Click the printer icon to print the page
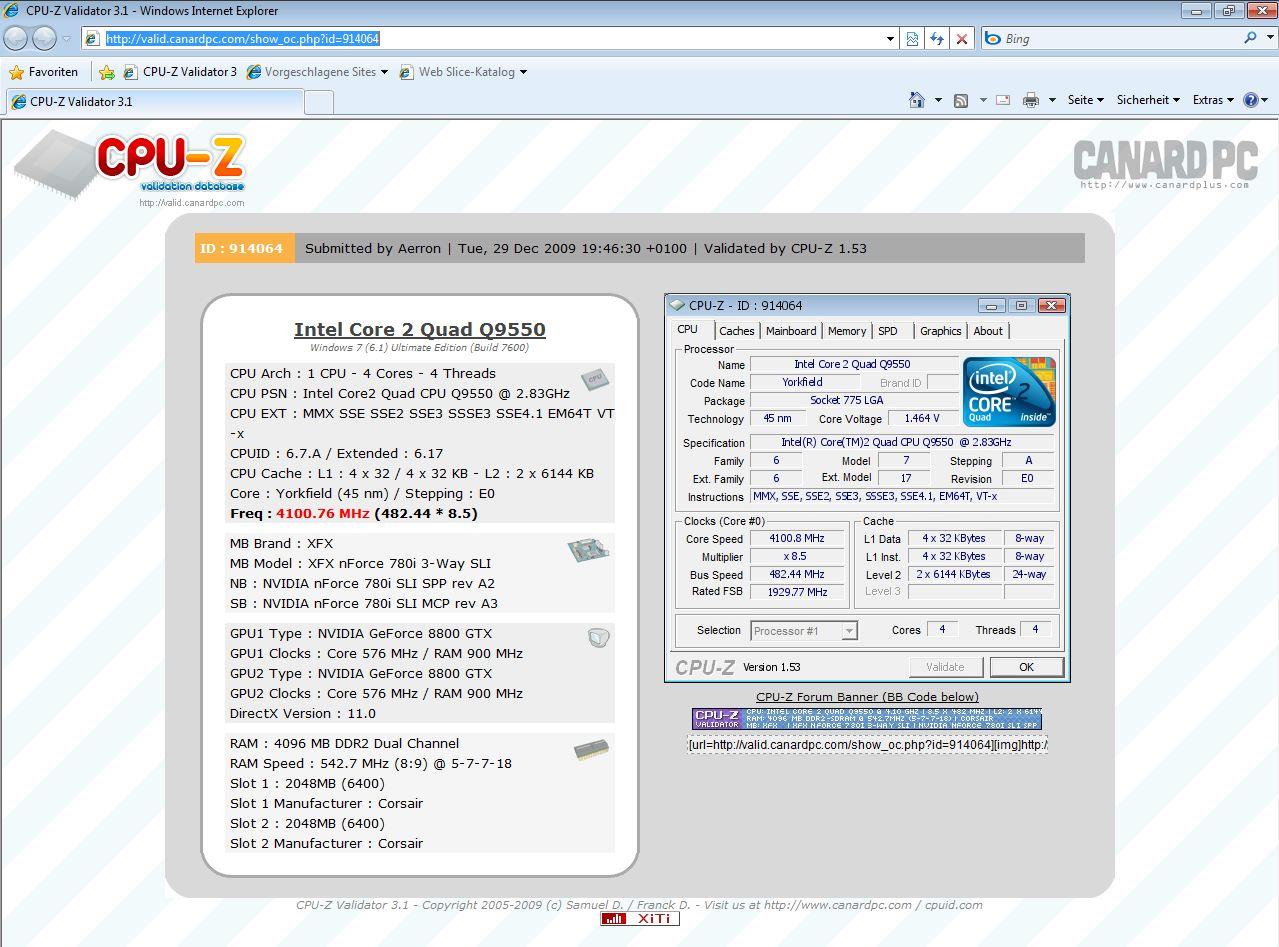 (1031, 100)
